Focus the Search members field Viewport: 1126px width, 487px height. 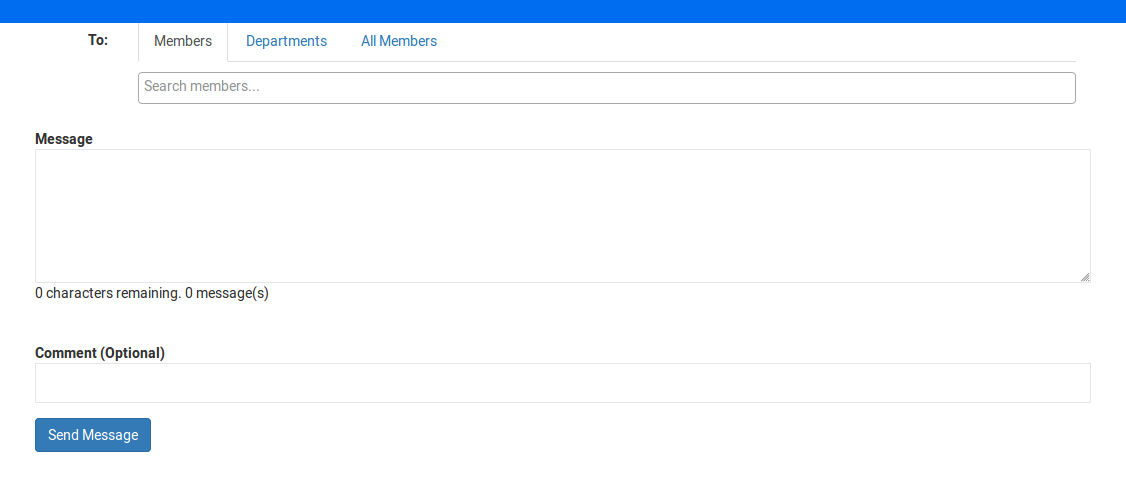pyautogui.click(x=607, y=88)
